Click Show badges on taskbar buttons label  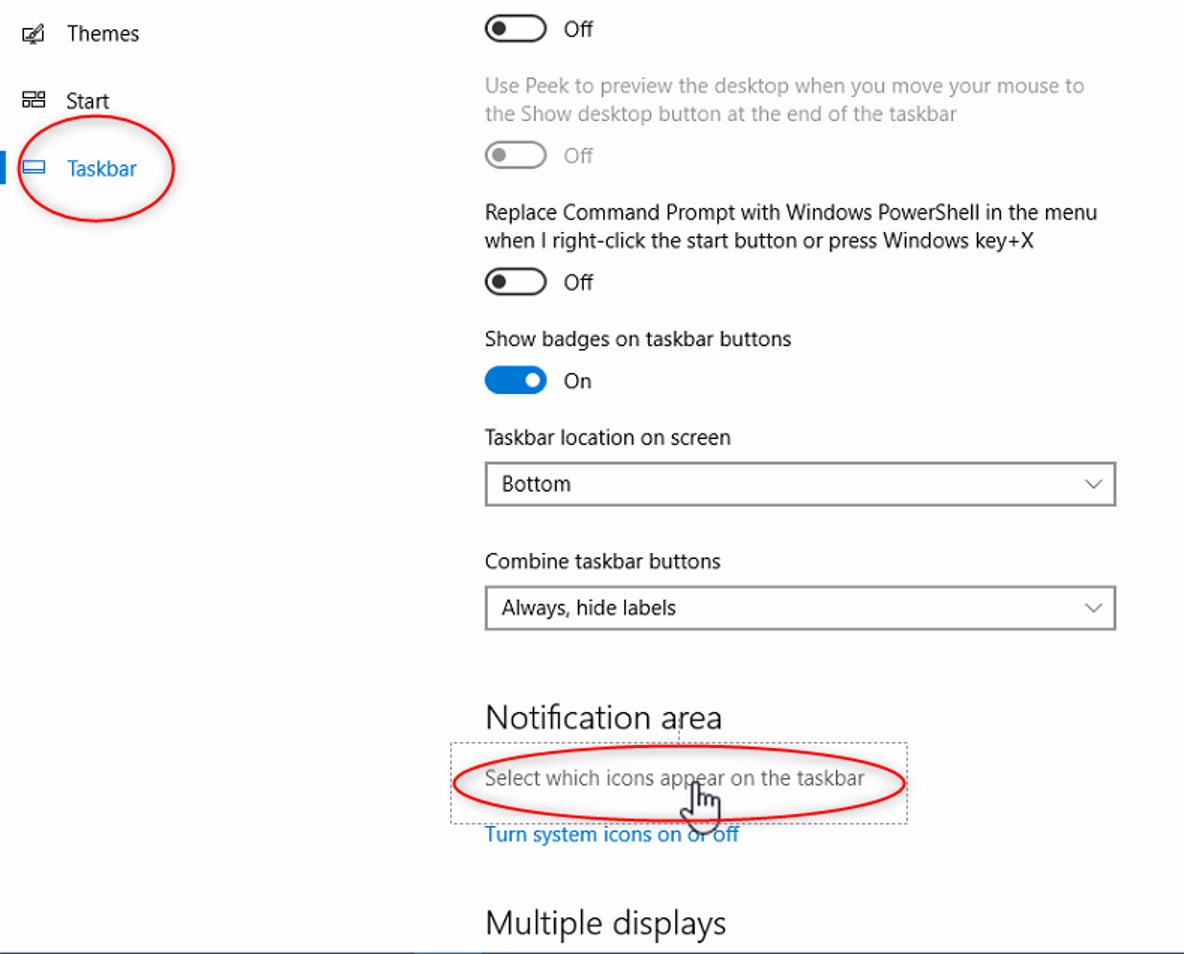637,339
